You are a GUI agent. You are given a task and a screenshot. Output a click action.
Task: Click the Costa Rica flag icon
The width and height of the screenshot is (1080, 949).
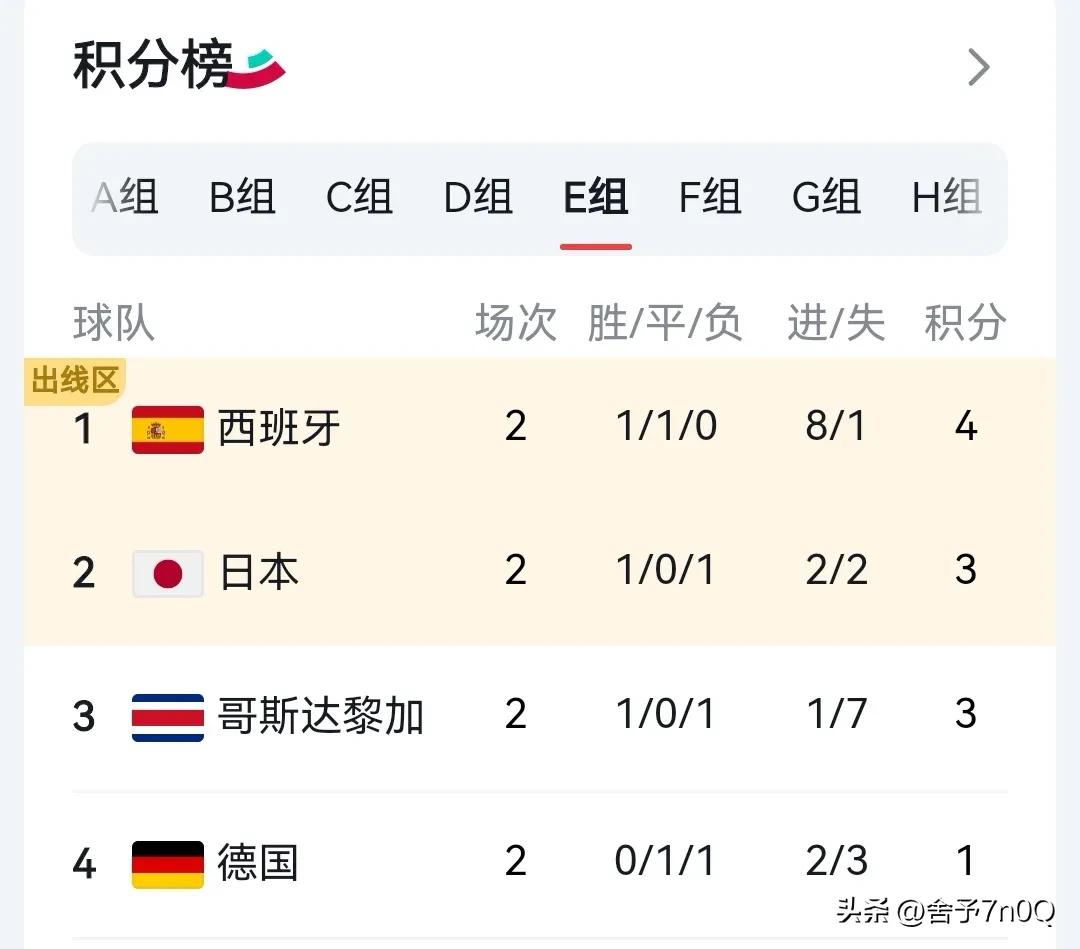click(x=167, y=716)
